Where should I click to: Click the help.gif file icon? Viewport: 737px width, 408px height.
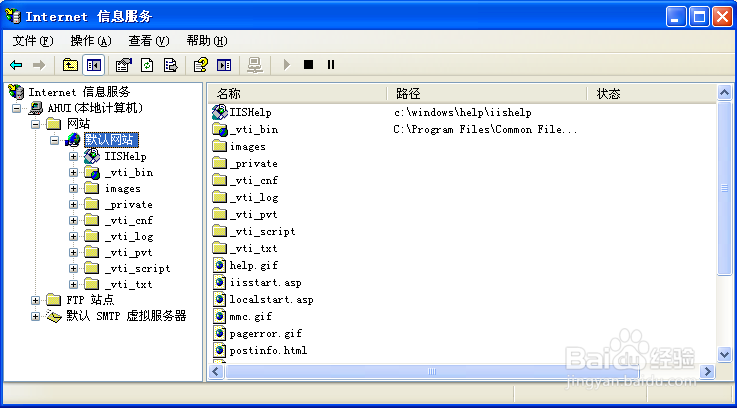click(220, 265)
